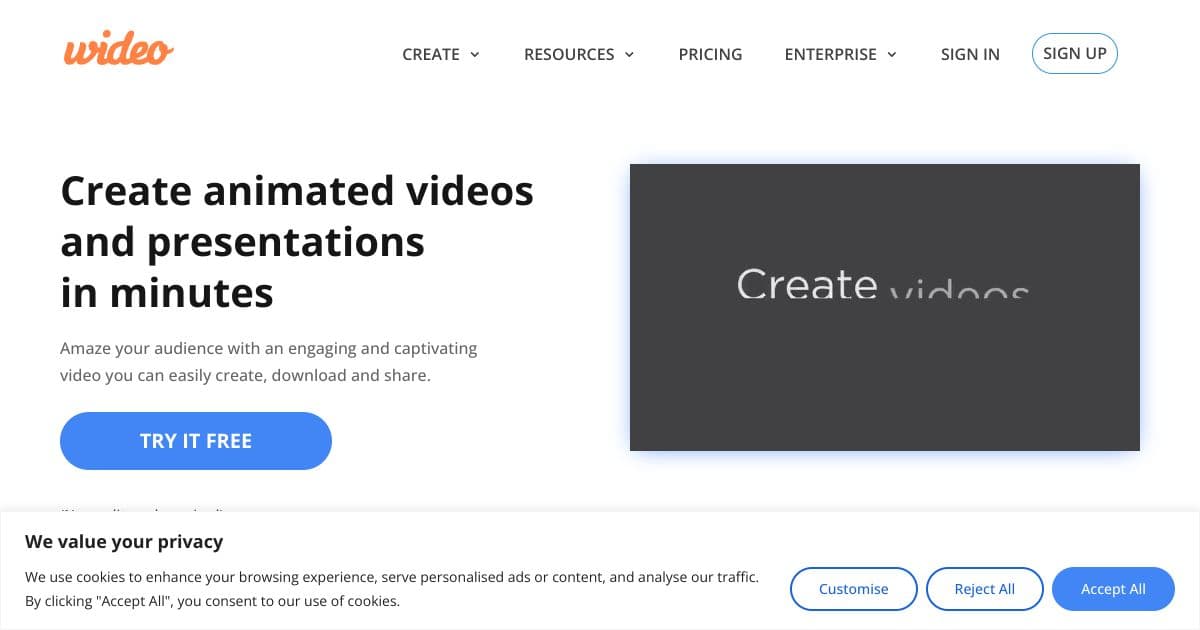Open the CREATE navigation dropdown
1200x630 pixels.
coord(431,54)
